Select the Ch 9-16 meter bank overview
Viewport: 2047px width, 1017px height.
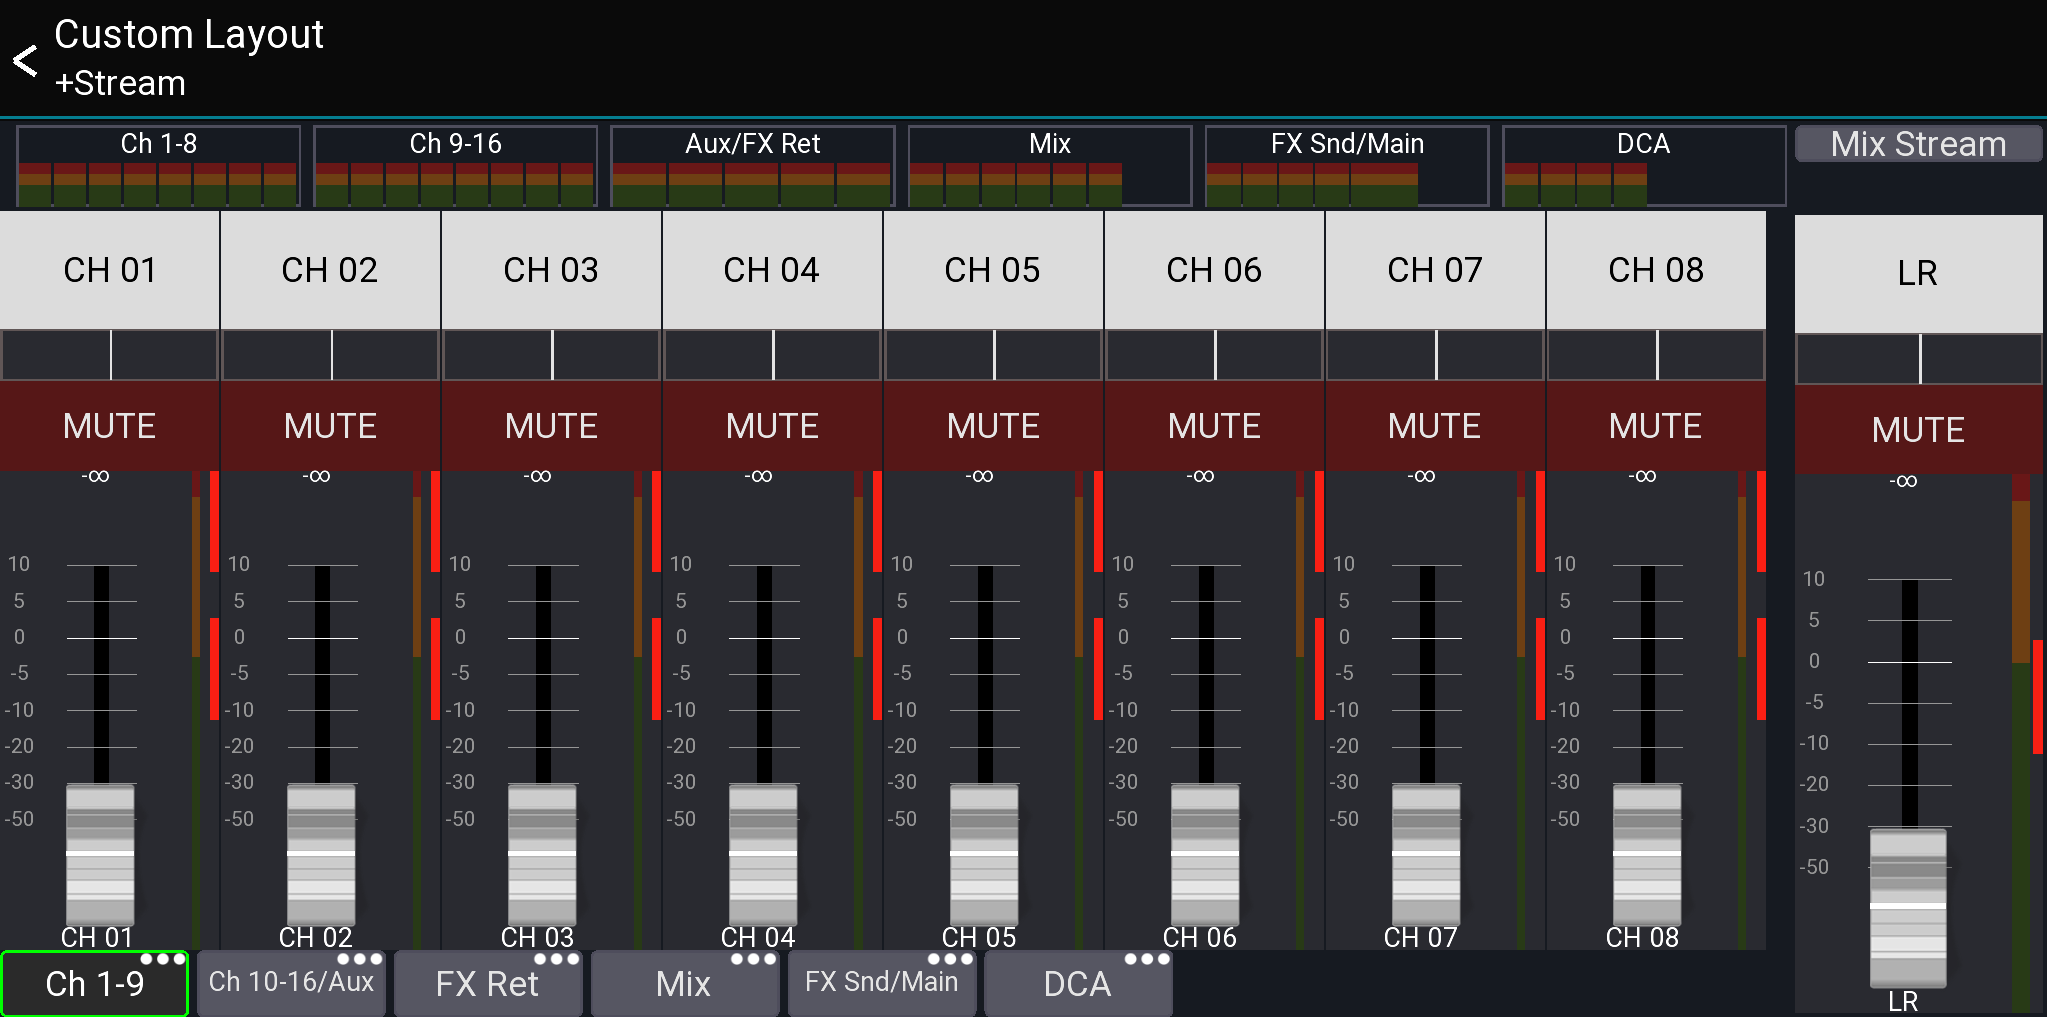454,165
